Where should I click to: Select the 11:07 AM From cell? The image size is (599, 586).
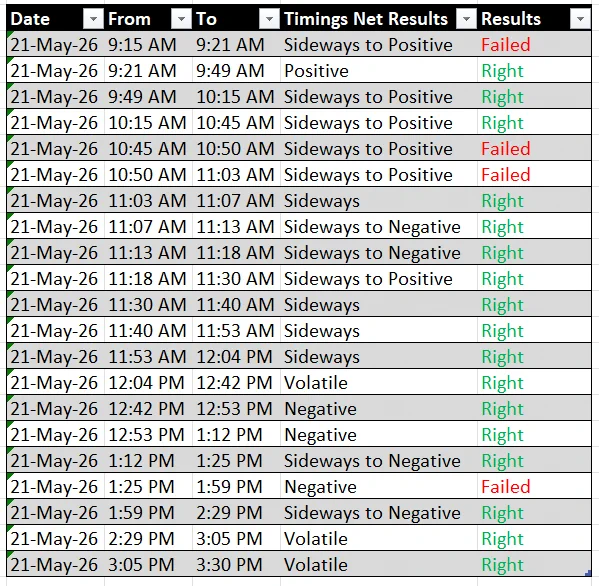[148, 227]
